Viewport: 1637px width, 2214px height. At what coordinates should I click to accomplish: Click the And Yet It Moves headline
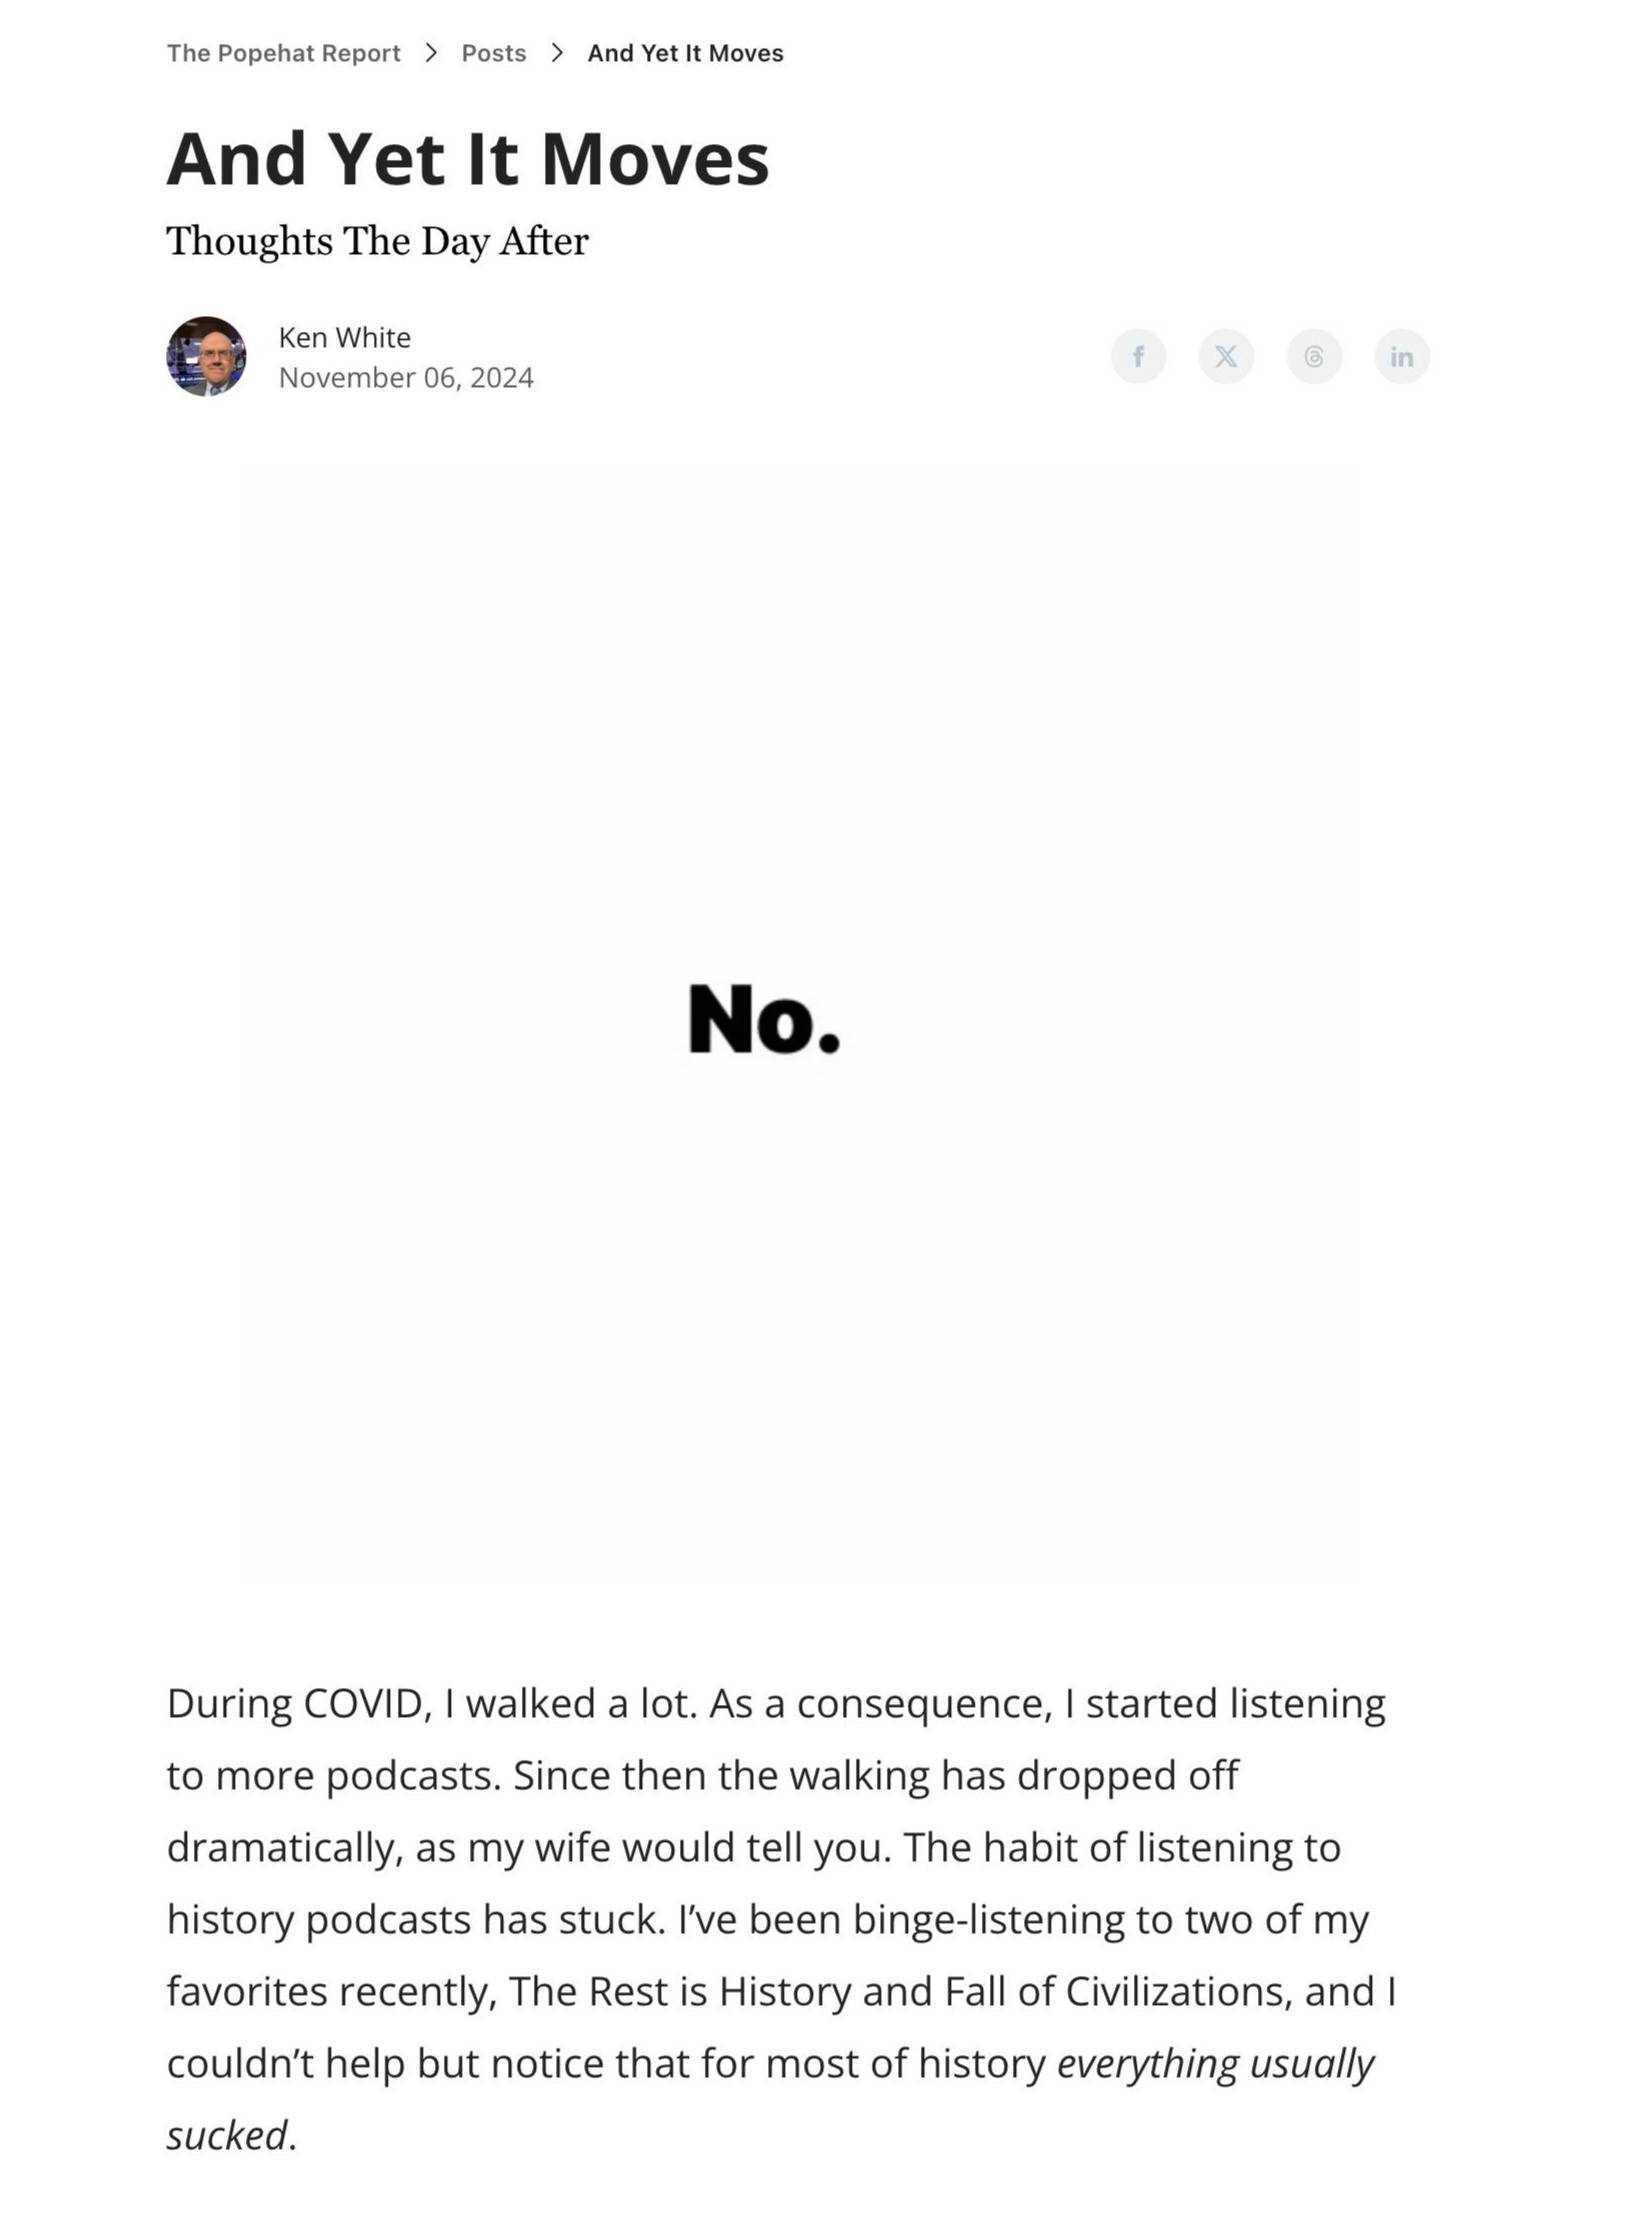point(467,158)
